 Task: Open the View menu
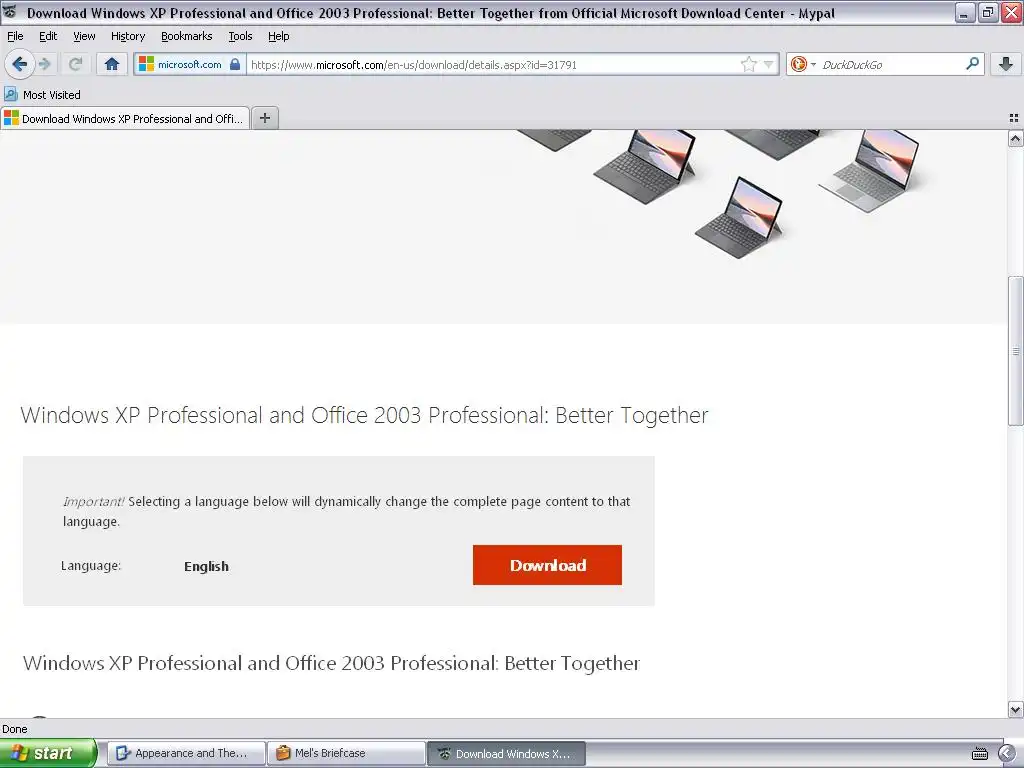[x=84, y=36]
